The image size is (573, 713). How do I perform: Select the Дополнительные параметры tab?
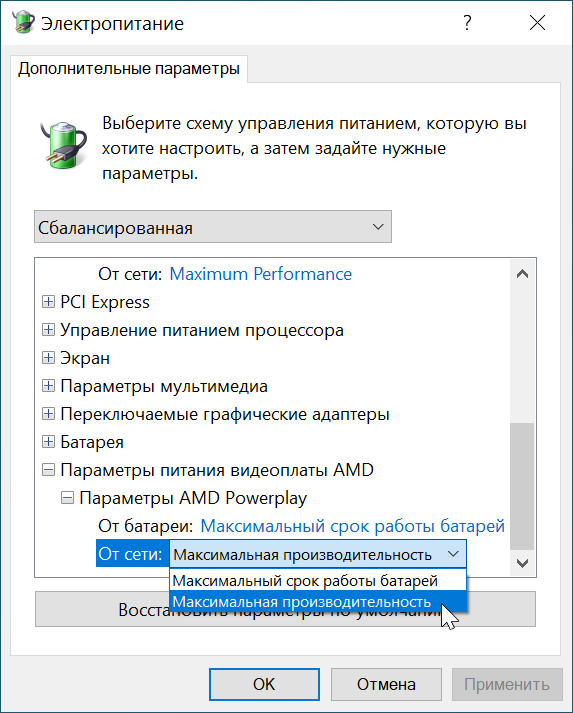(x=129, y=69)
